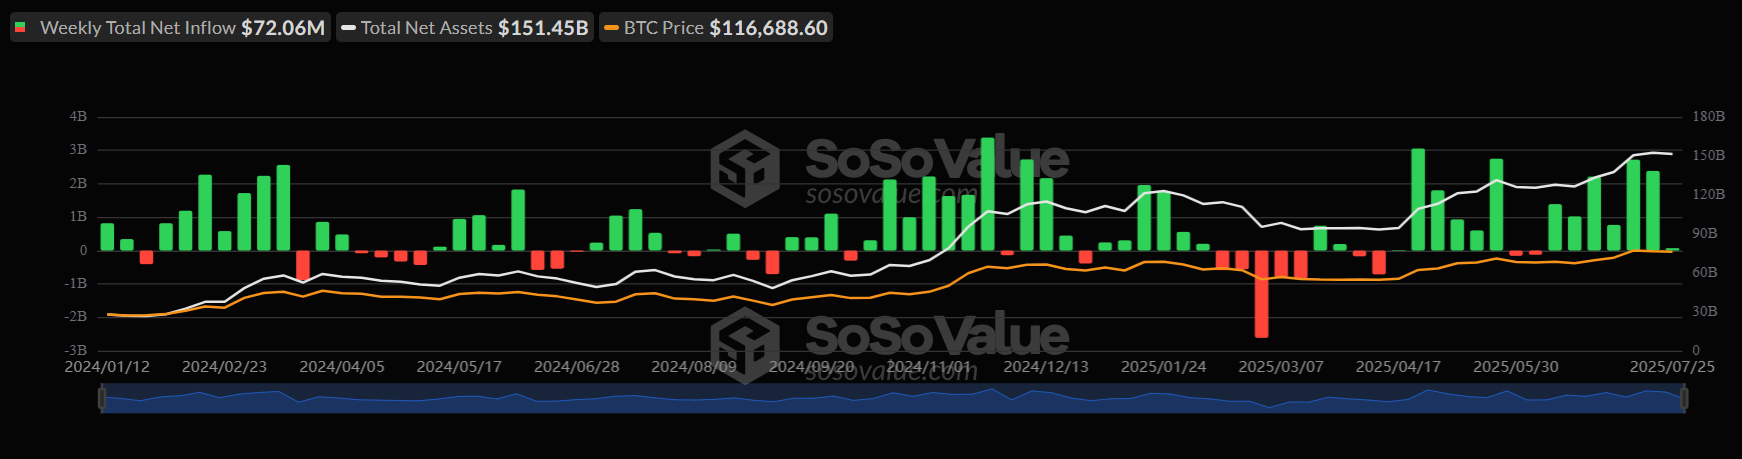Image resolution: width=1742 pixels, height=459 pixels.
Task: Click the blue range selector area below chart
Action: [893, 399]
